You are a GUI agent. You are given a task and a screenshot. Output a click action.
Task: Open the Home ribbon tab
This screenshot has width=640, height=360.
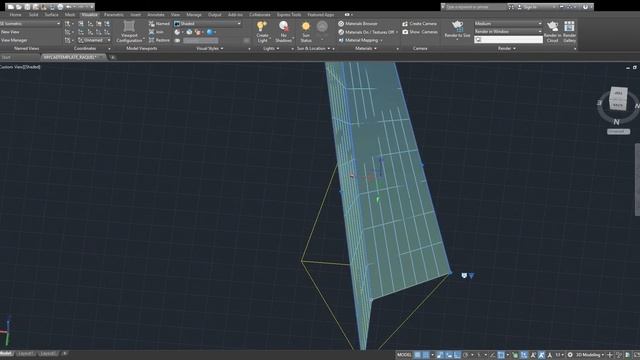(x=16, y=15)
